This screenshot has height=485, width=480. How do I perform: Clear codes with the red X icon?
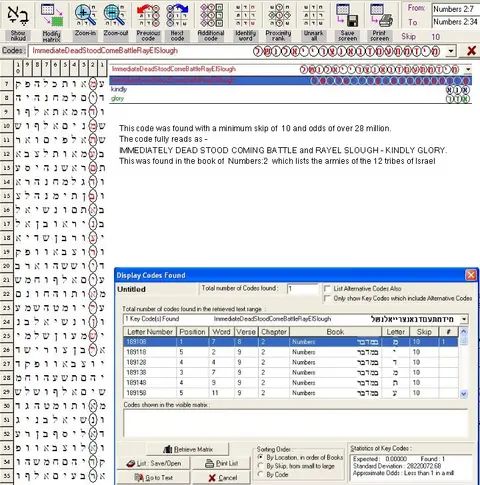coord(471,51)
